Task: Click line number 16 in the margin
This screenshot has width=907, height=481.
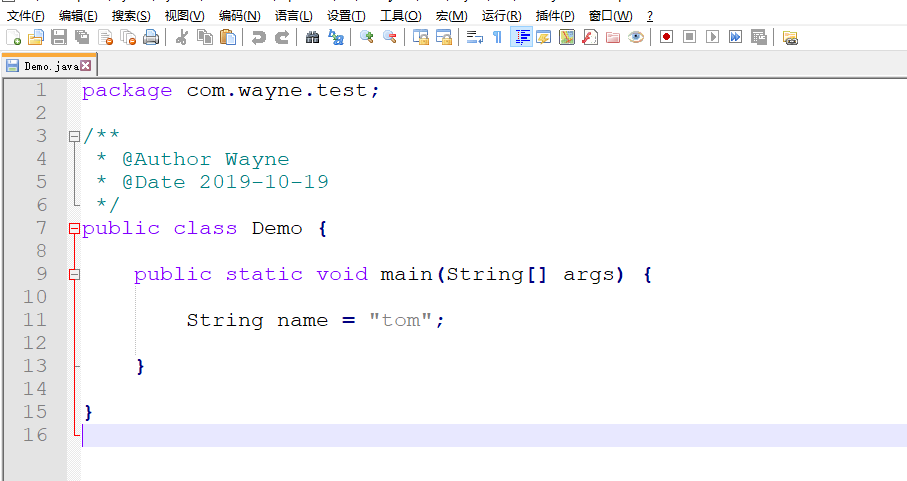Action: [x=35, y=435]
